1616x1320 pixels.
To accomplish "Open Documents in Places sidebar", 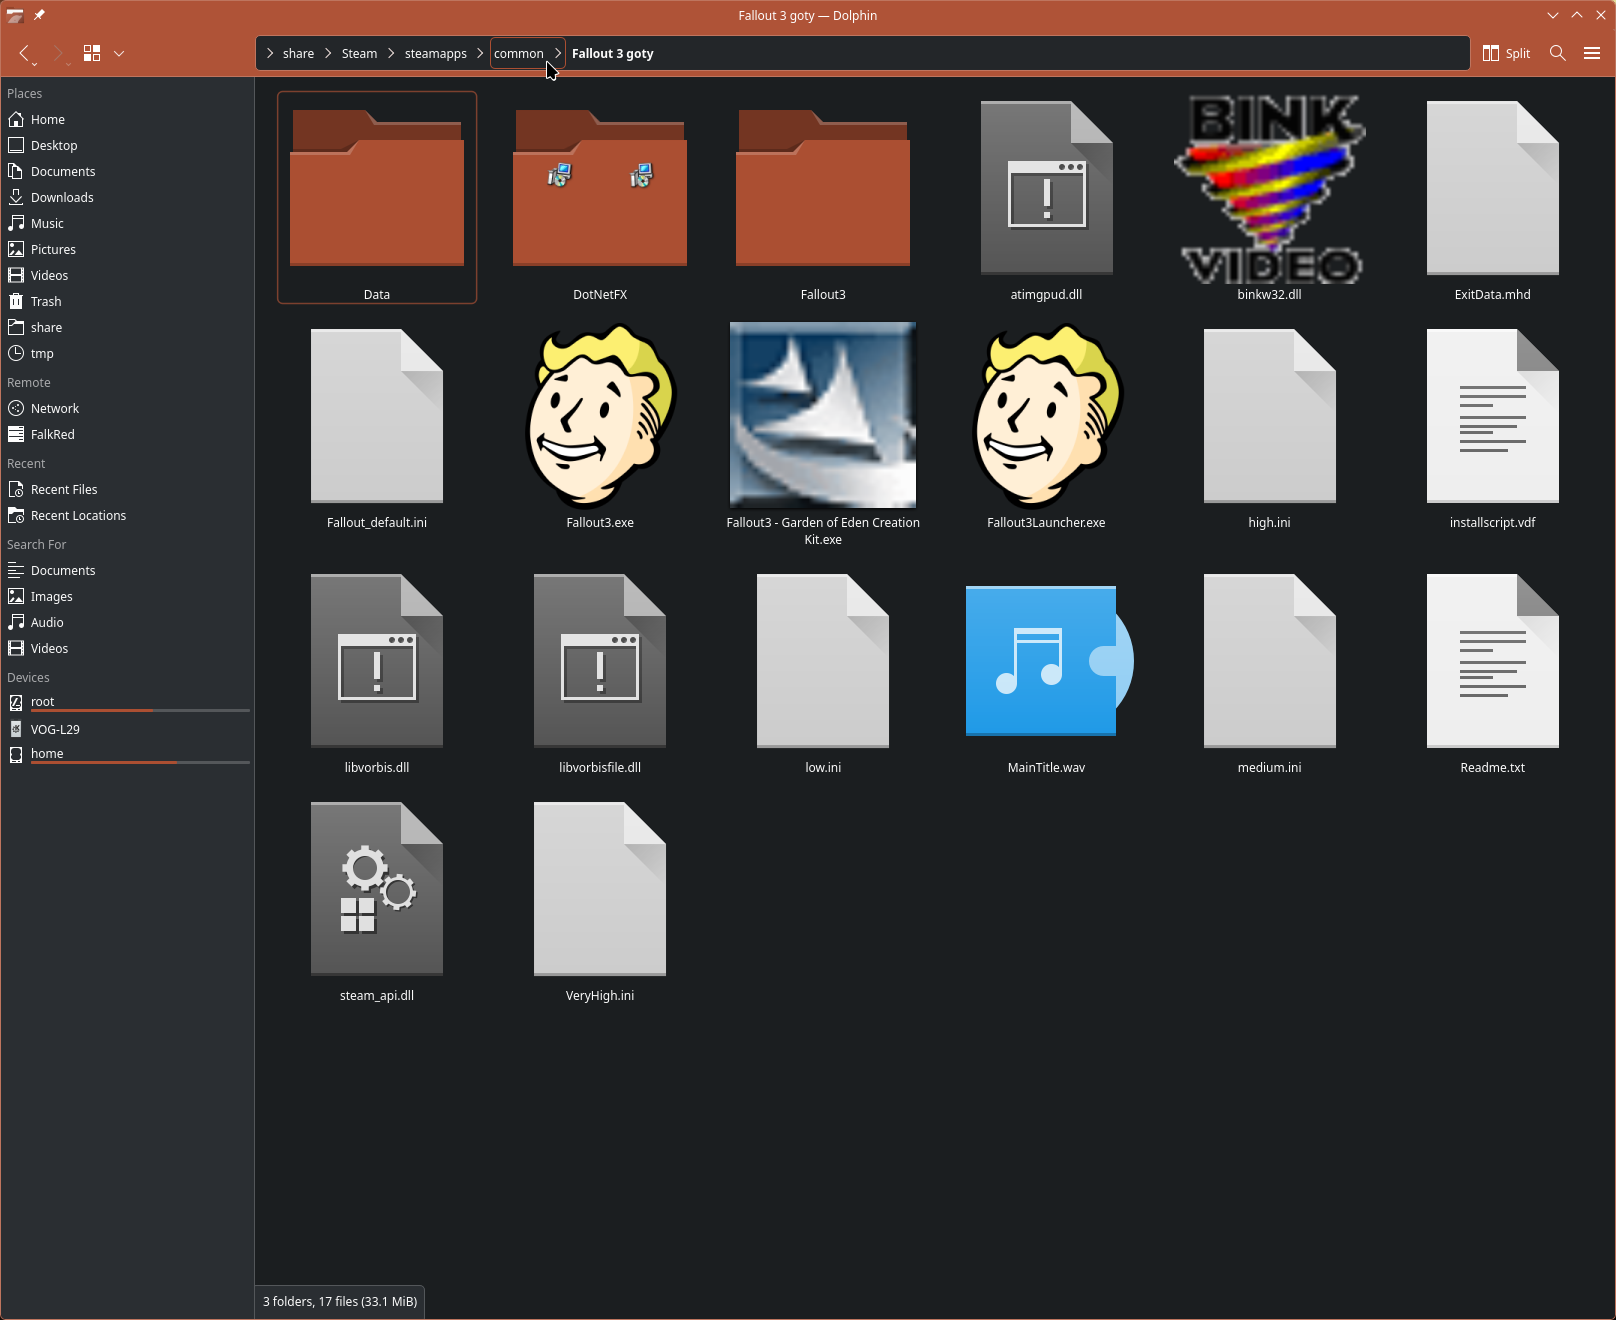I will (x=127, y=171).
